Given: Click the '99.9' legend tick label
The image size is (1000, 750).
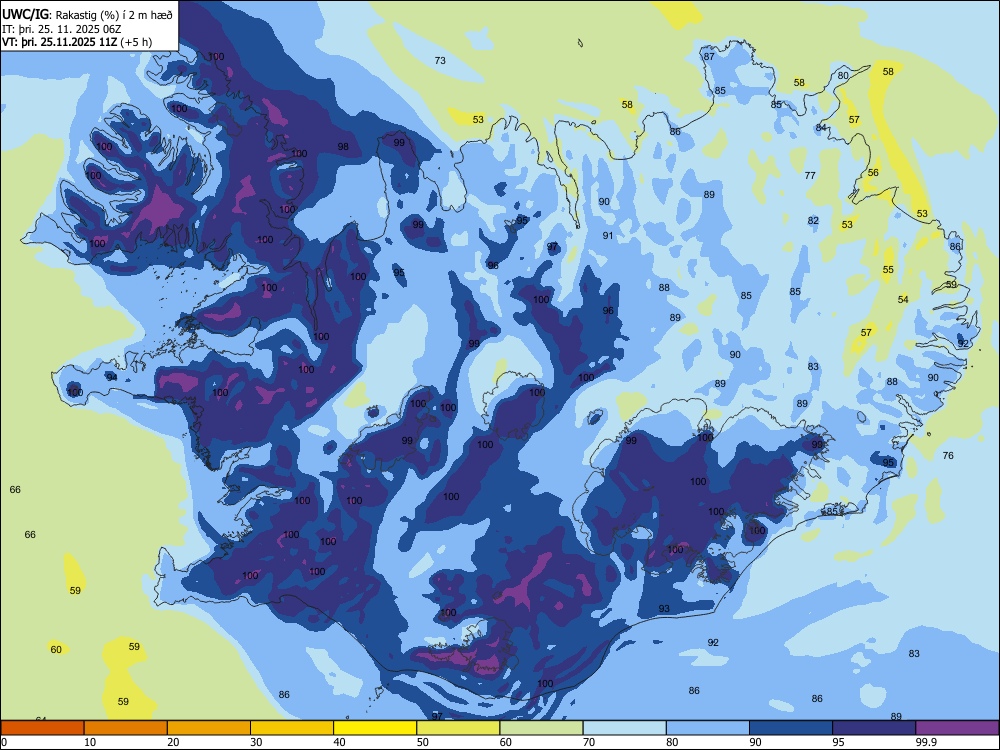Looking at the screenshot, I should click(926, 742).
